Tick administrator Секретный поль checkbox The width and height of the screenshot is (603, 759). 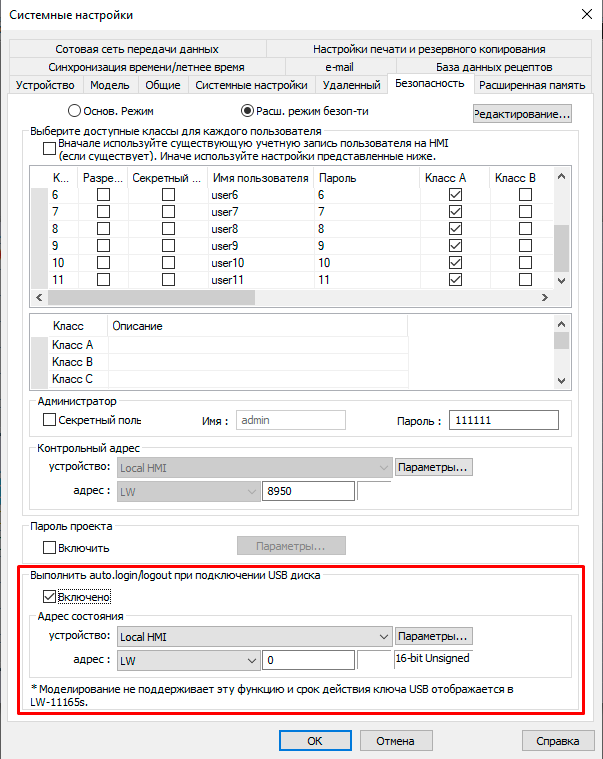point(49,420)
